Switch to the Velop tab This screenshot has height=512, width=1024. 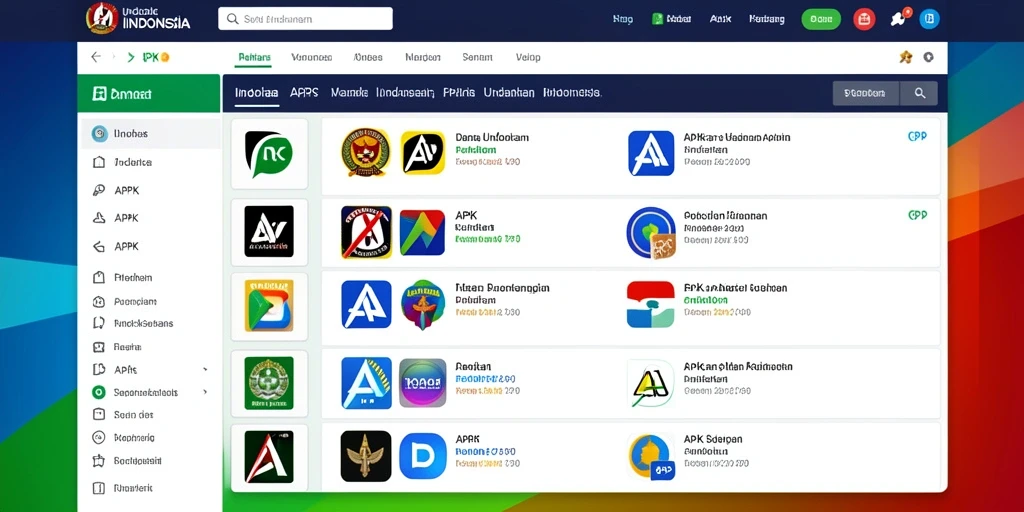[528, 57]
